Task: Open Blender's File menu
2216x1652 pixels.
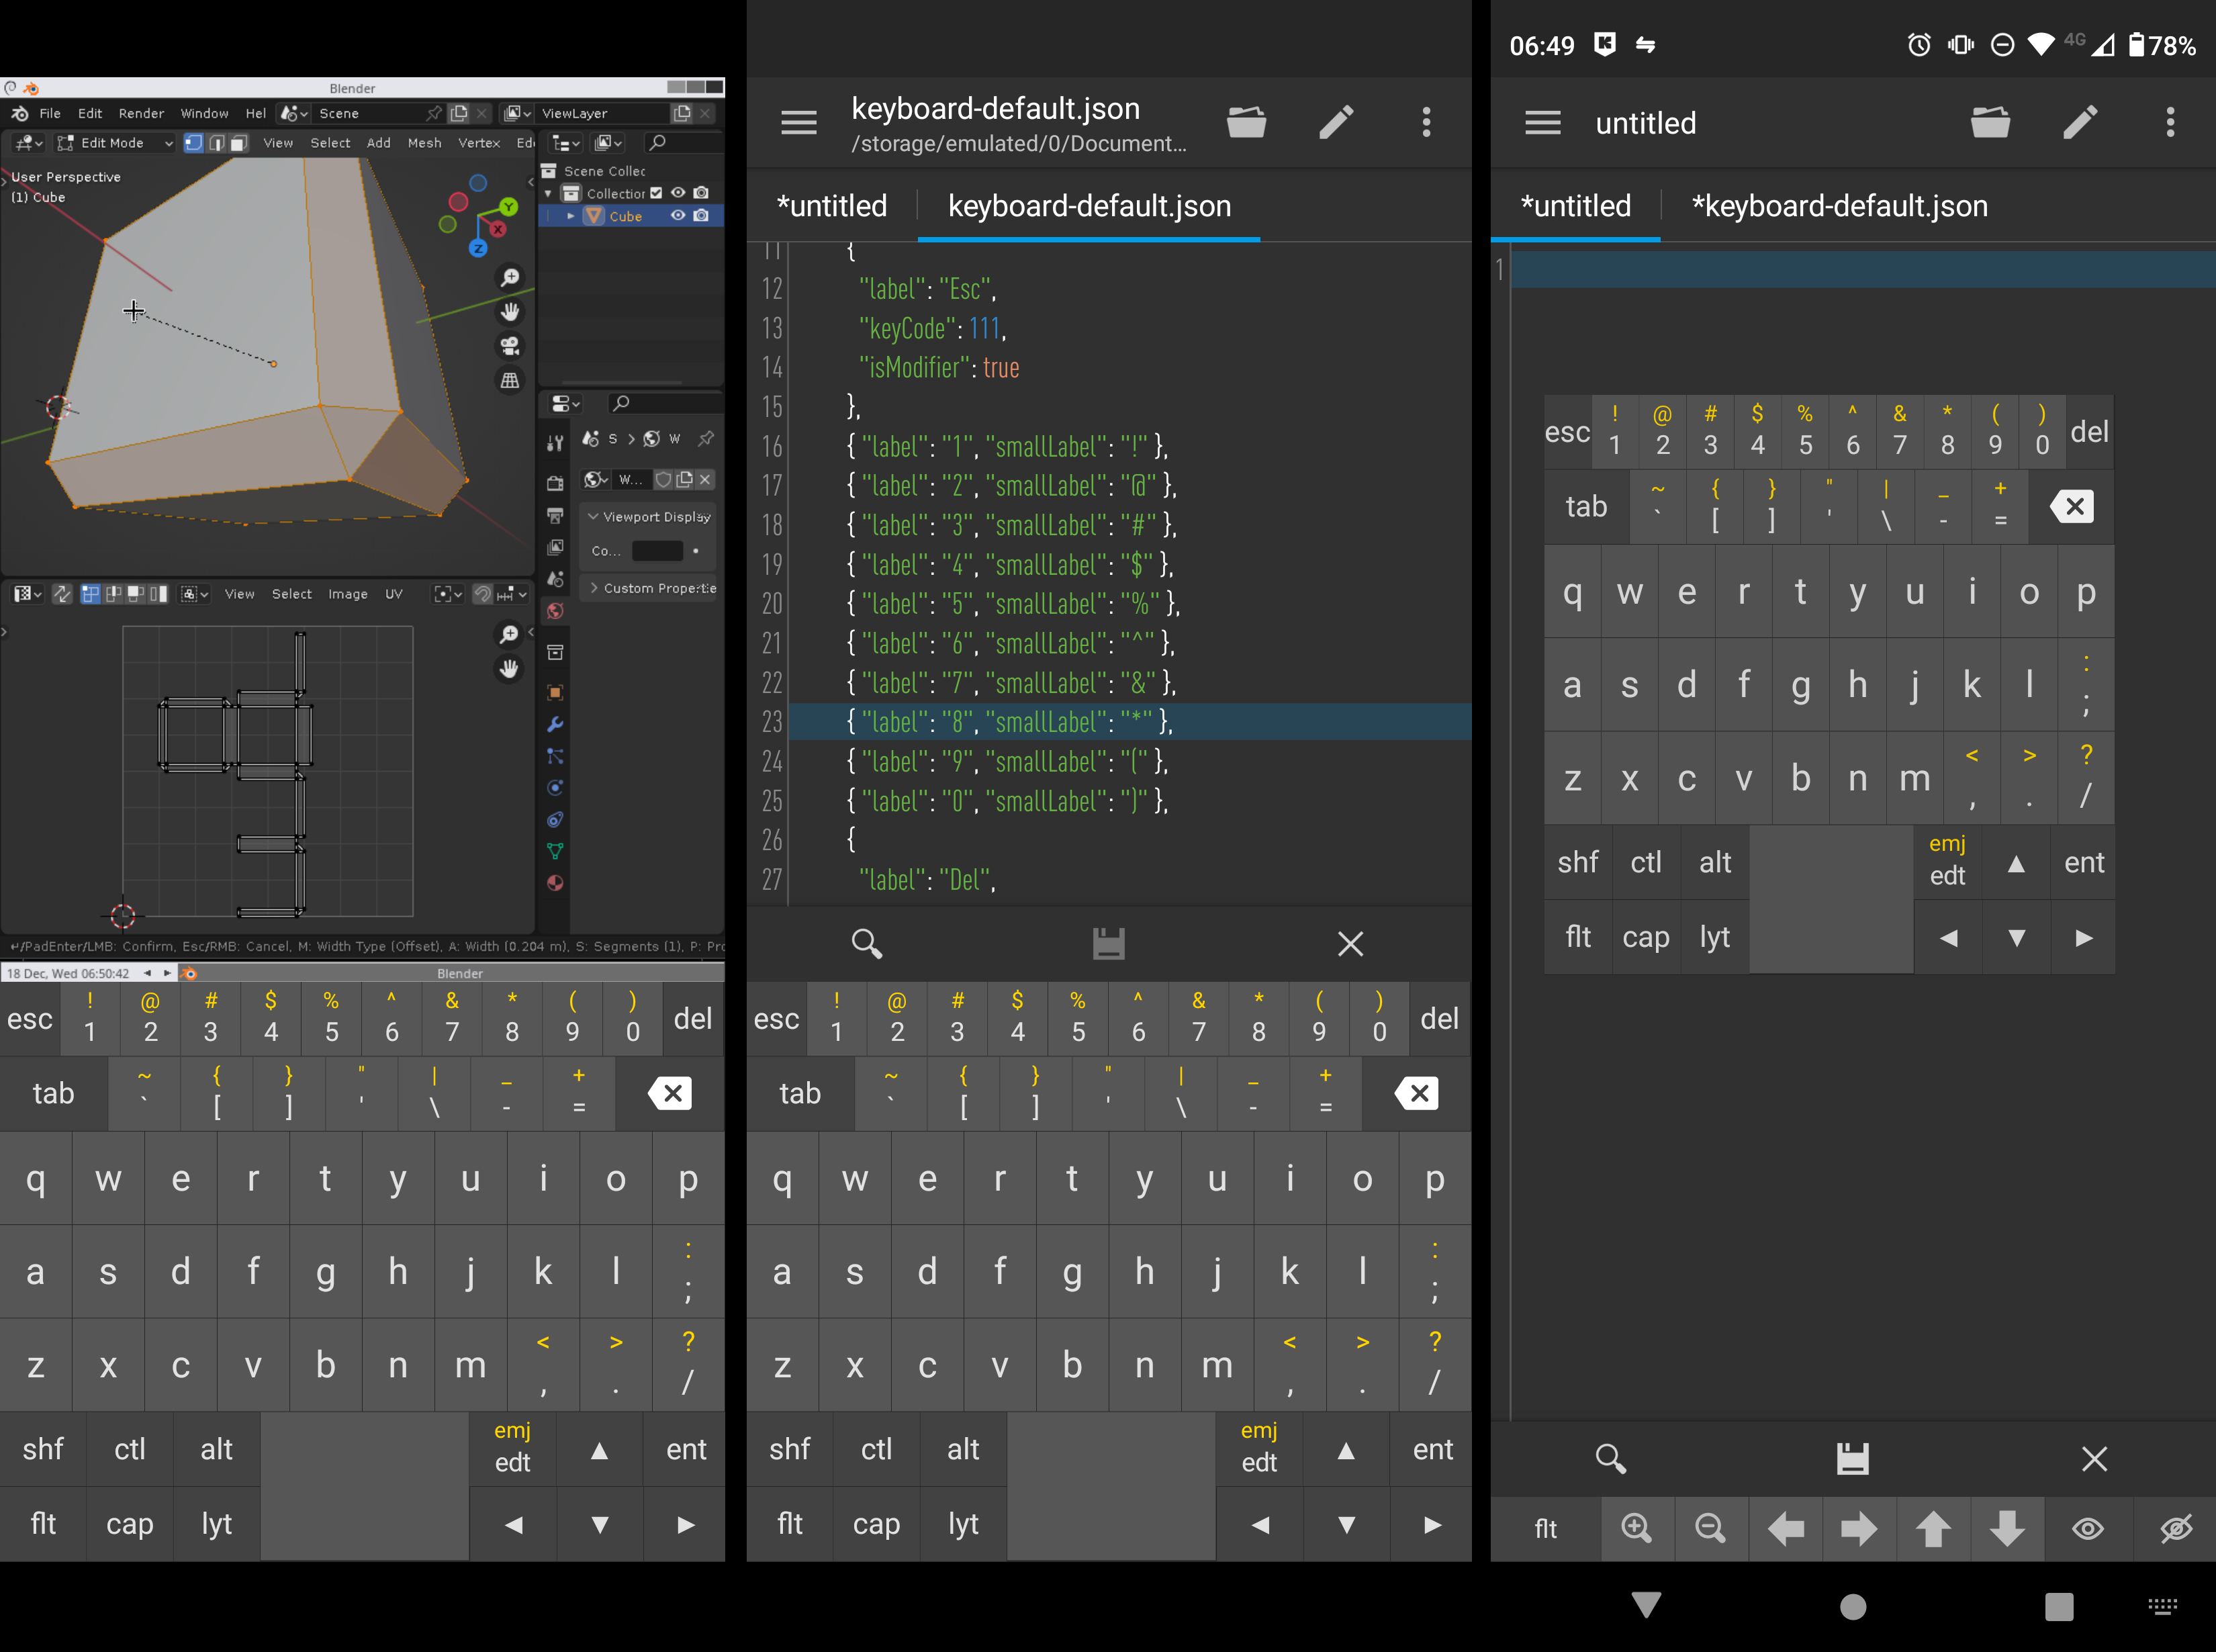Action: click(x=50, y=113)
